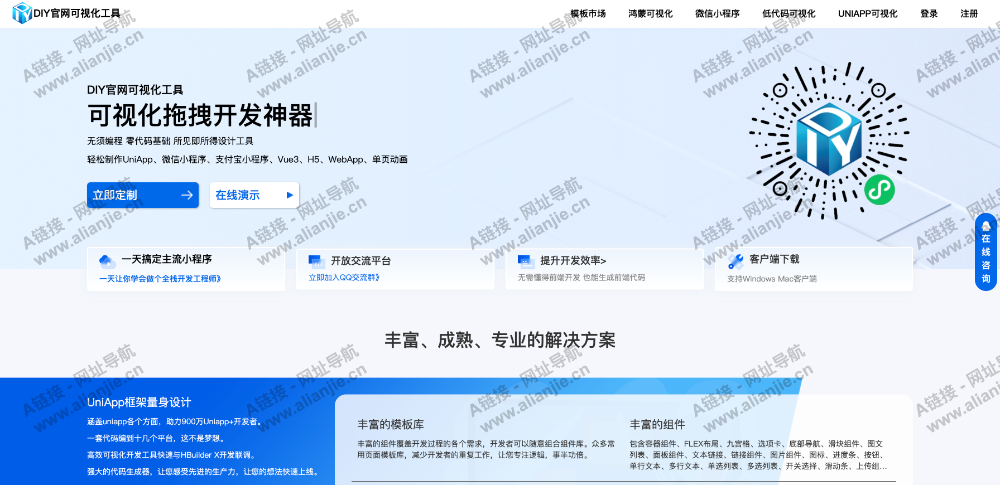Click the 注册 register link
The image size is (1000, 485).
click(969, 14)
